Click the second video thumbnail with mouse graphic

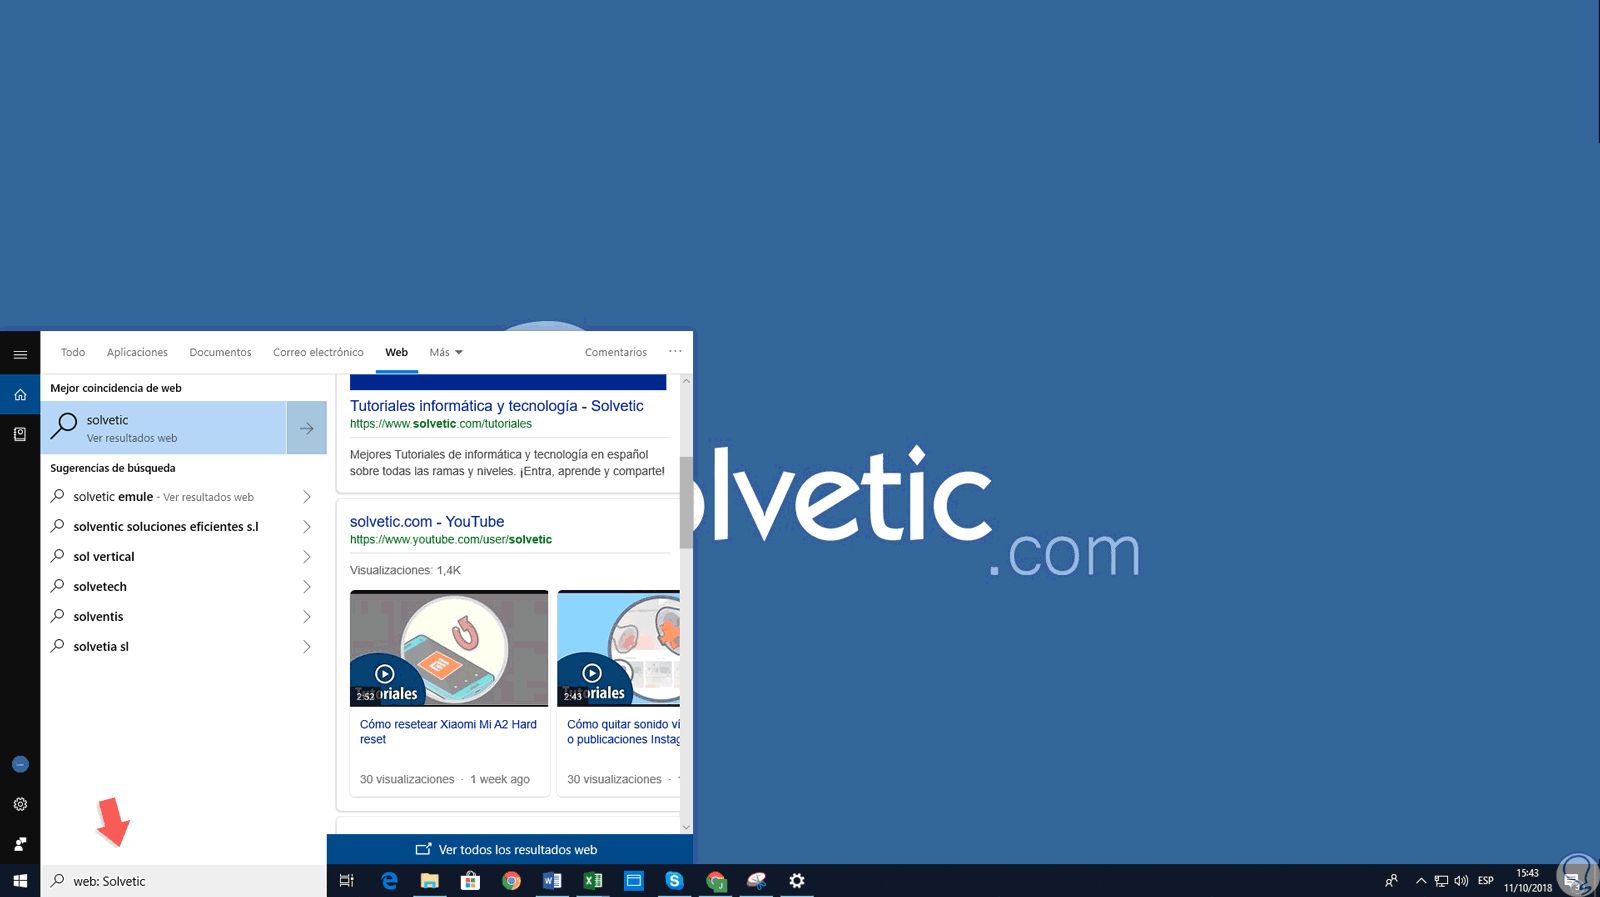(x=618, y=648)
